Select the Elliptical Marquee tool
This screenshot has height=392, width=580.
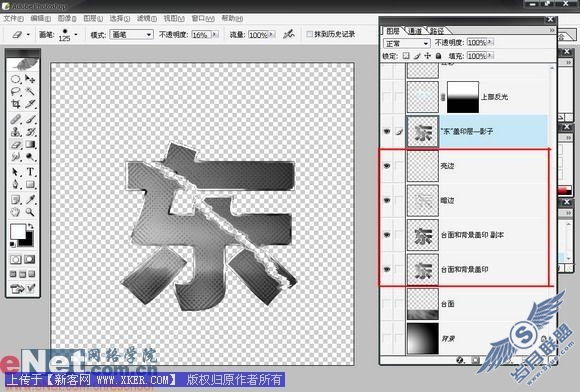pyautogui.click(x=16, y=79)
